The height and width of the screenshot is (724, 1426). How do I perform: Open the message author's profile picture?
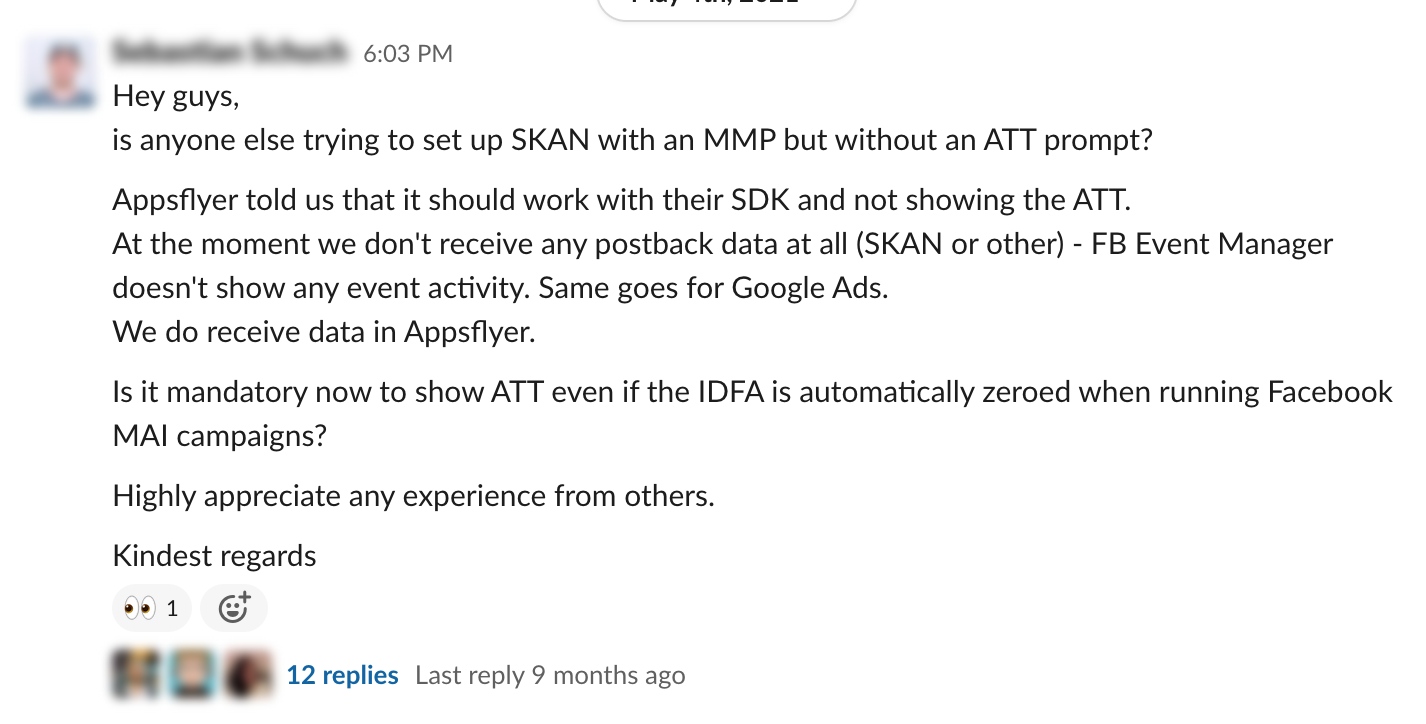[x=62, y=72]
